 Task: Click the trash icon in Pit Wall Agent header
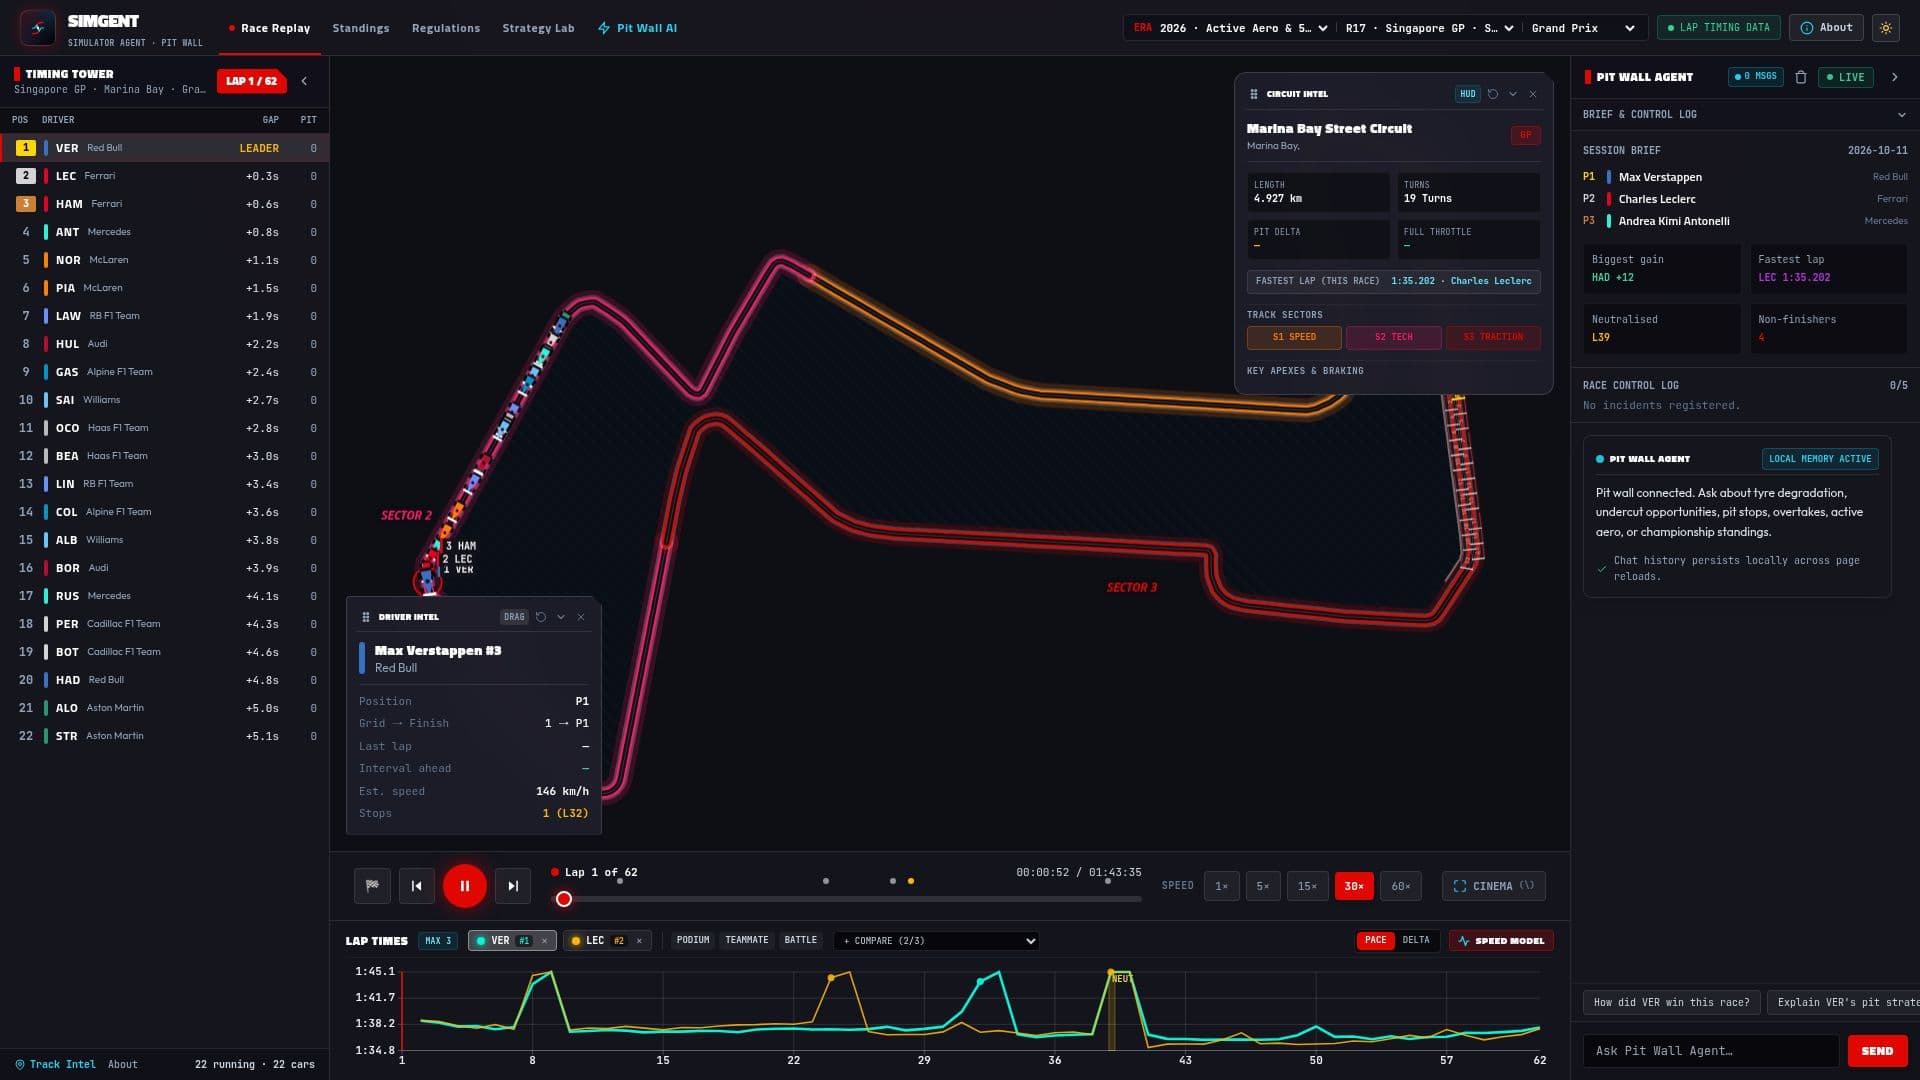tap(1801, 77)
